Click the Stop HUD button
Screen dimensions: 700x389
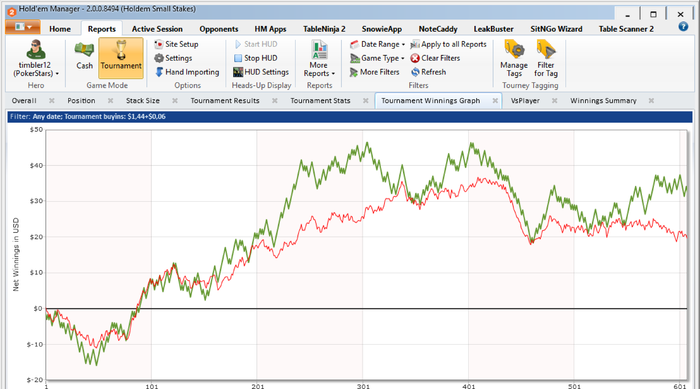click(255, 58)
